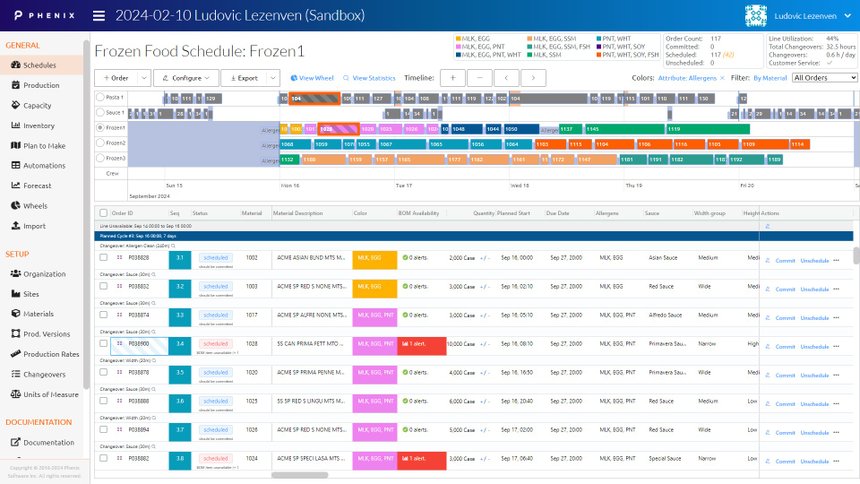This screenshot has height=484, width=860.
Task: Click Commit for order P038828
Action: (x=785, y=261)
